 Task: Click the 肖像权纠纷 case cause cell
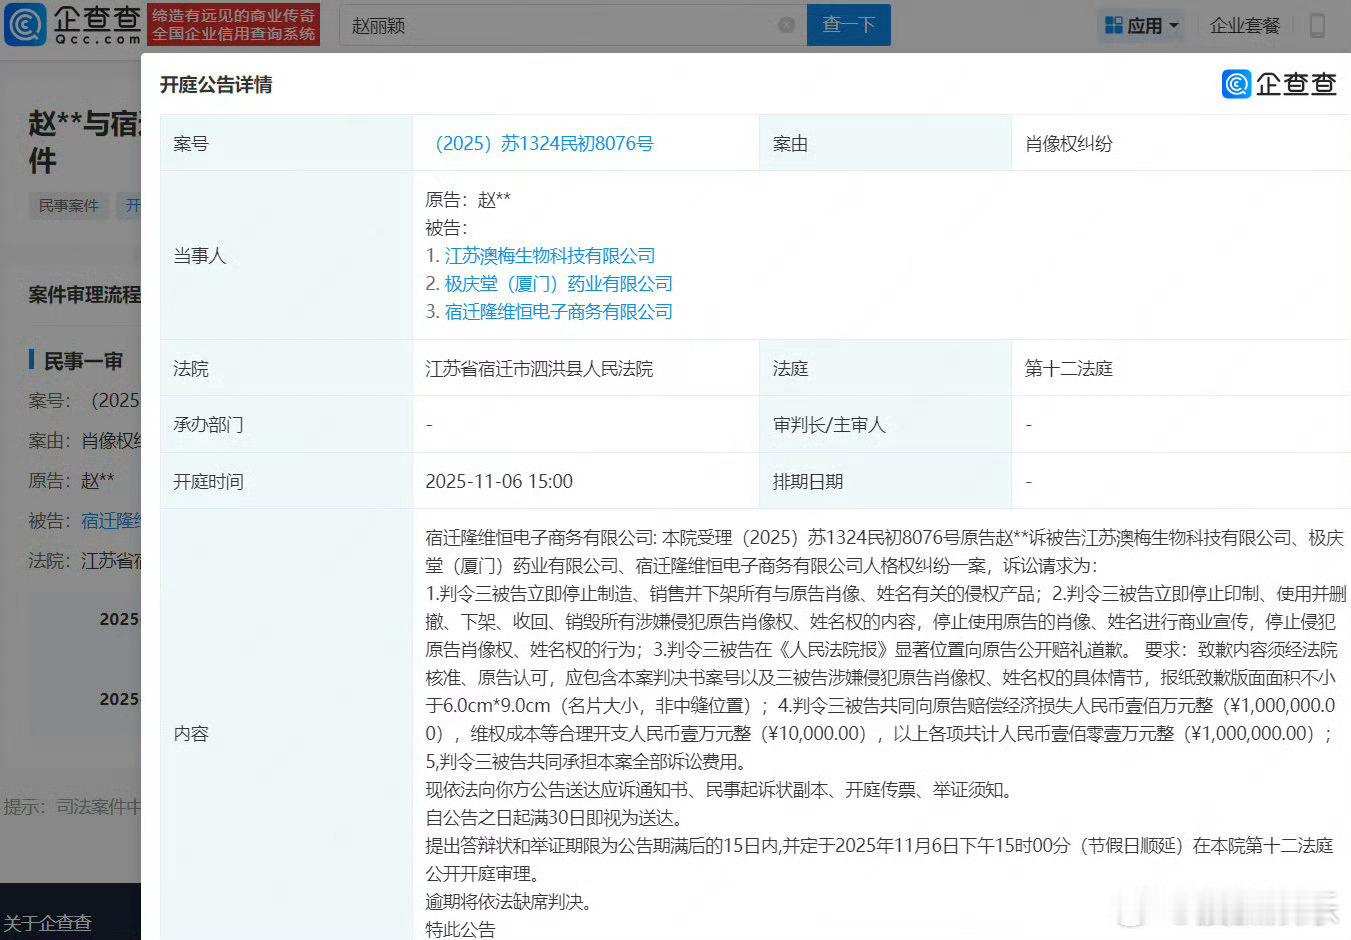pyautogui.click(x=1181, y=143)
